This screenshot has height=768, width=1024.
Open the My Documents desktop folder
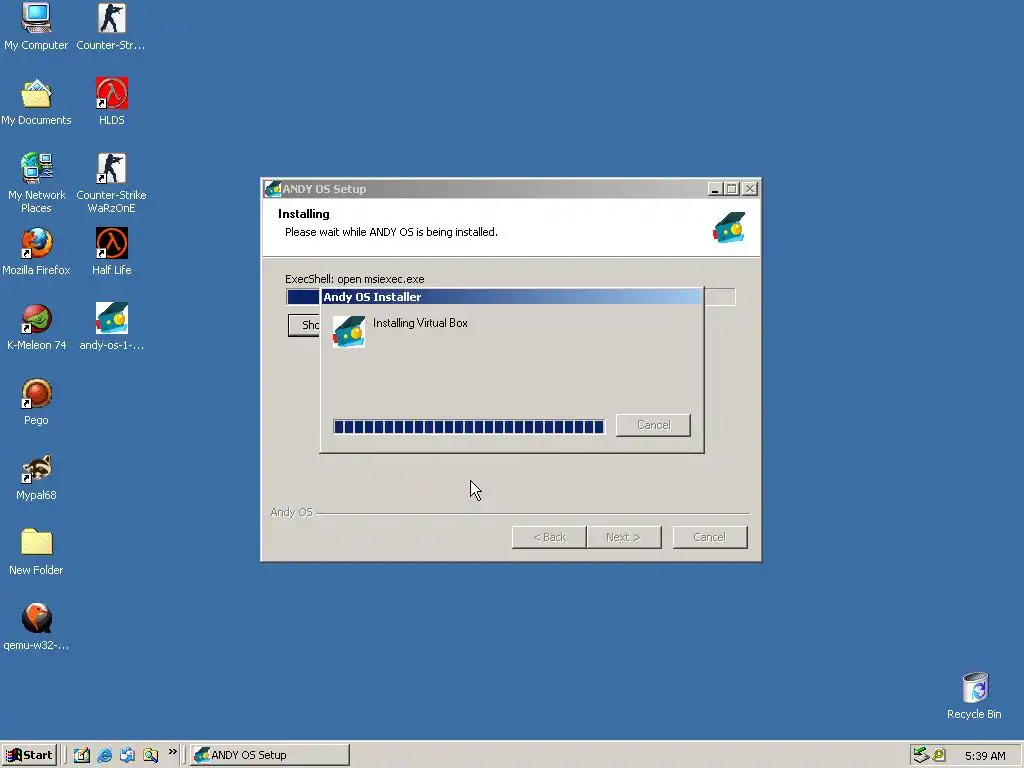(36, 101)
